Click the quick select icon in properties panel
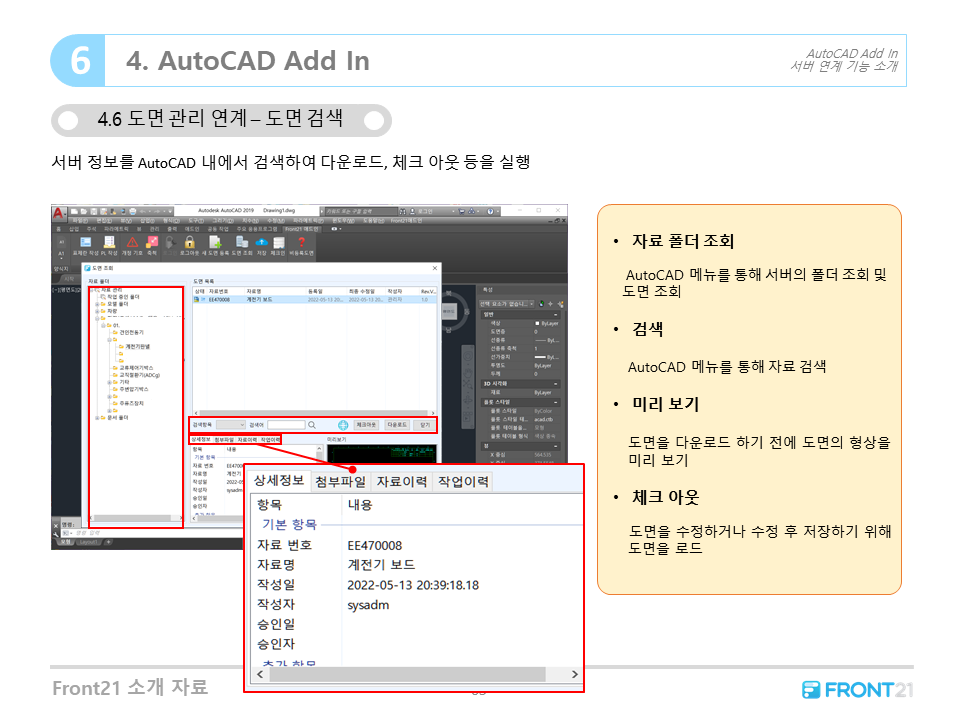Screen dimensions: 960x720 pyautogui.click(x=560, y=304)
